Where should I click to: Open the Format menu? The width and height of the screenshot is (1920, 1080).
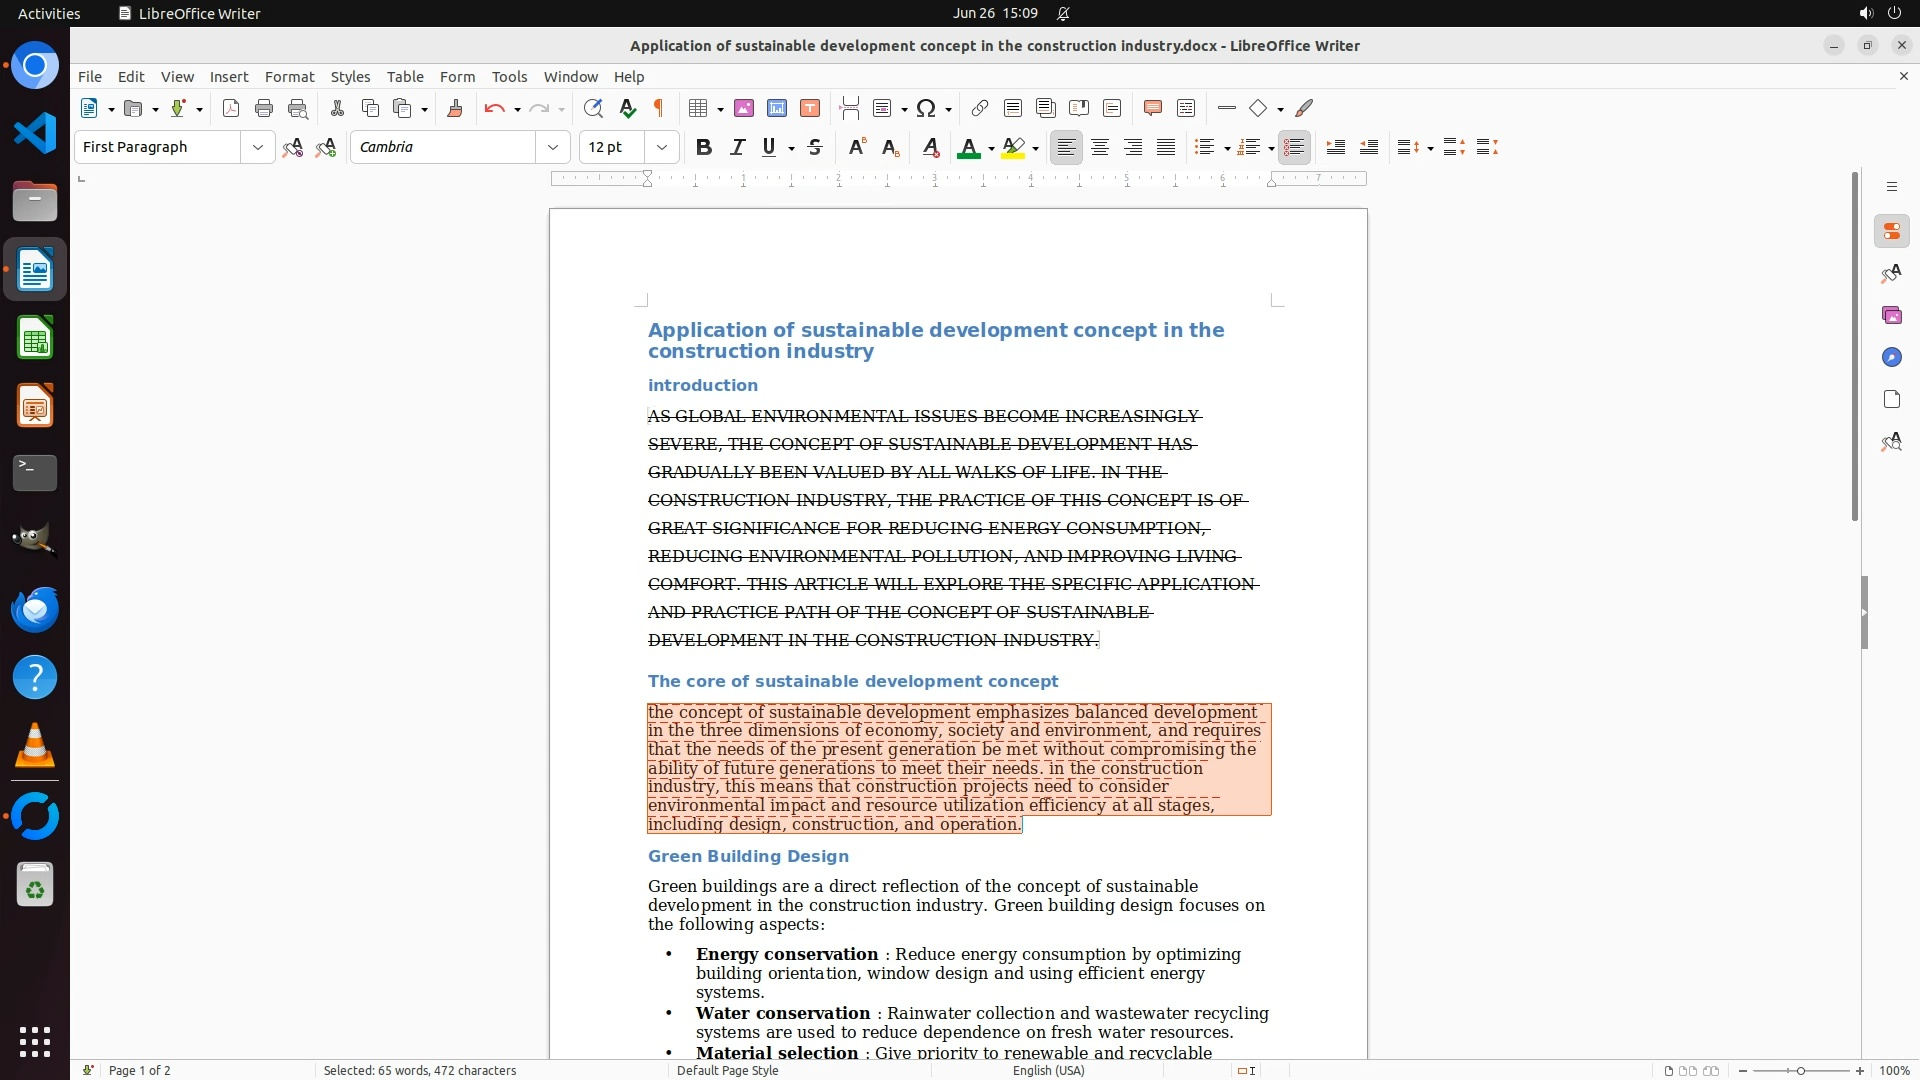(289, 77)
